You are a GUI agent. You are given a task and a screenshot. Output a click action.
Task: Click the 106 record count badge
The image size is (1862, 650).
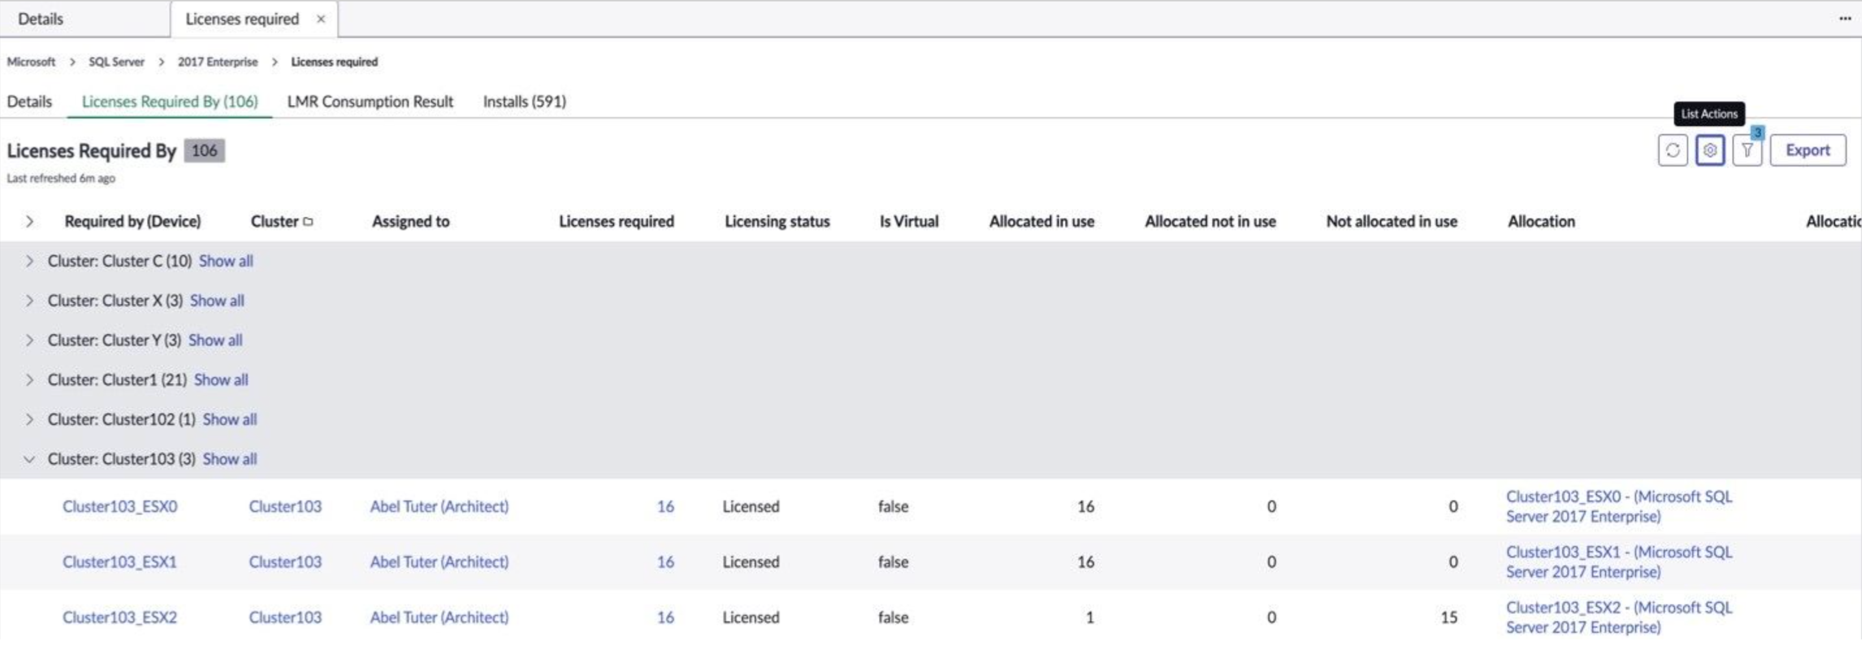[204, 151]
